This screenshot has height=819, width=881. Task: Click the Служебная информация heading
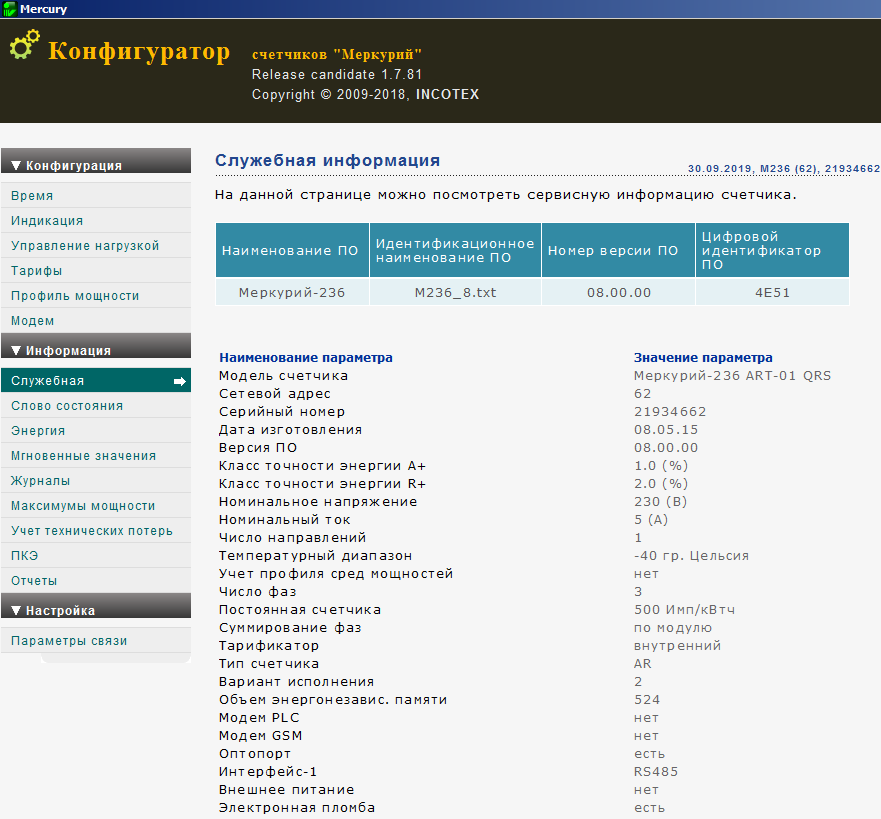tap(327, 161)
